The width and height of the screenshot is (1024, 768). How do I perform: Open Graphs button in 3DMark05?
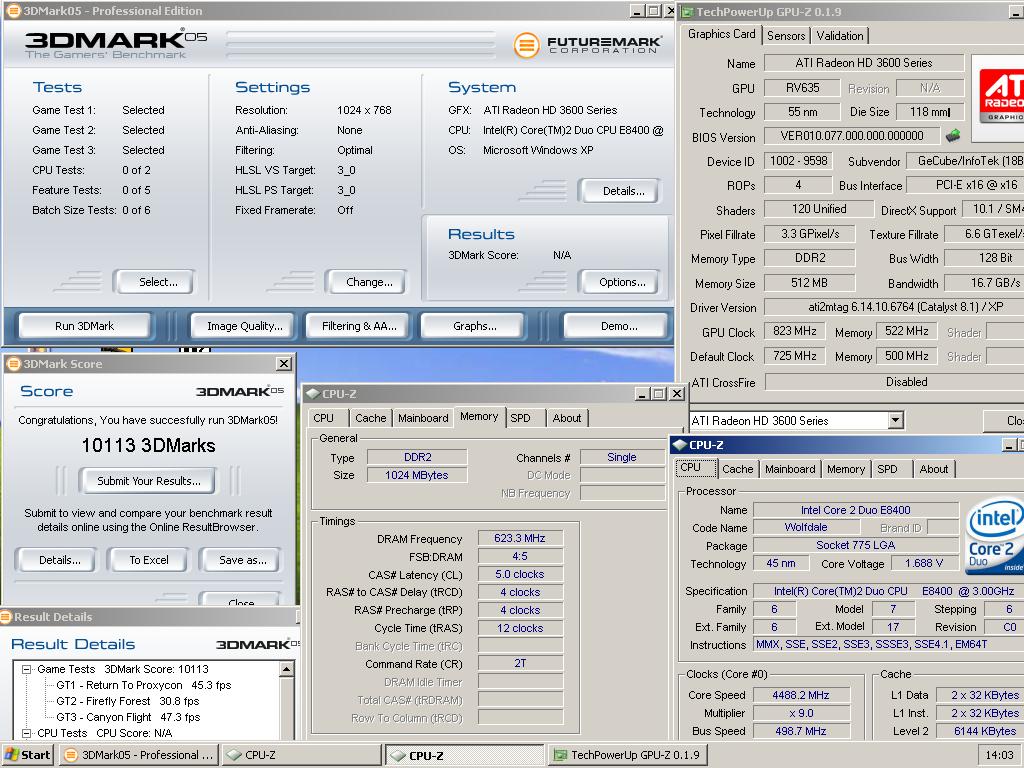coord(474,326)
